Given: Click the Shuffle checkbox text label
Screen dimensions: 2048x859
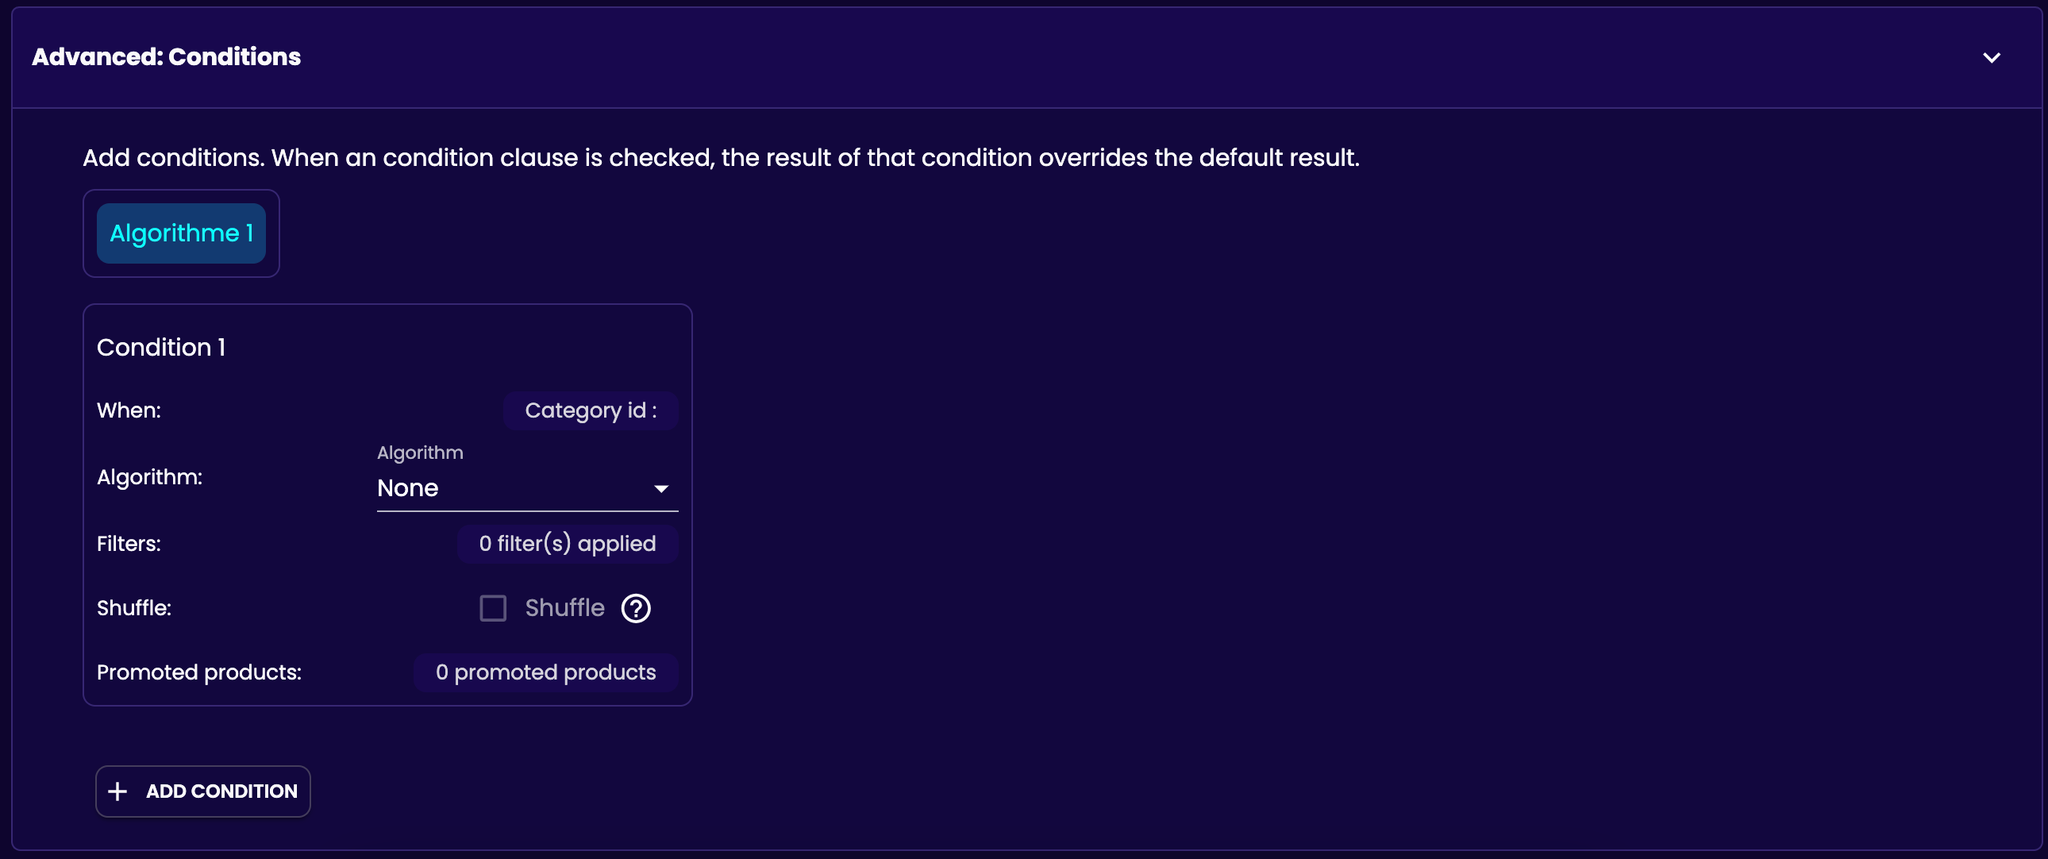Looking at the screenshot, I should point(565,608).
